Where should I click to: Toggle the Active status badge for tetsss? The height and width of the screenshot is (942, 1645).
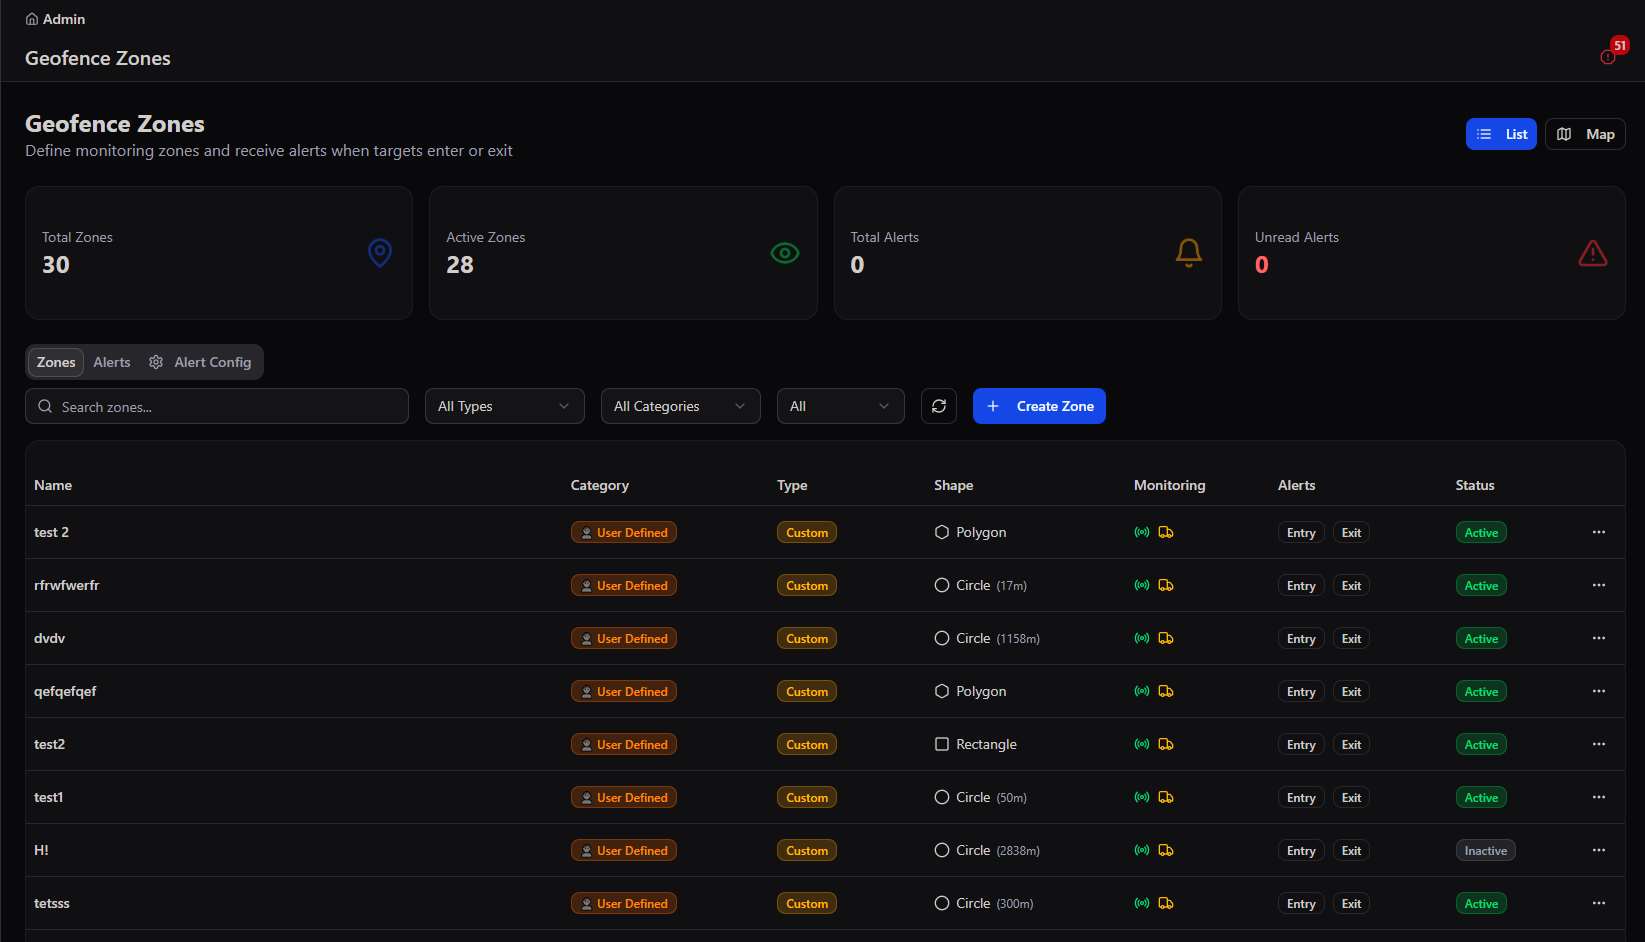[1481, 904]
